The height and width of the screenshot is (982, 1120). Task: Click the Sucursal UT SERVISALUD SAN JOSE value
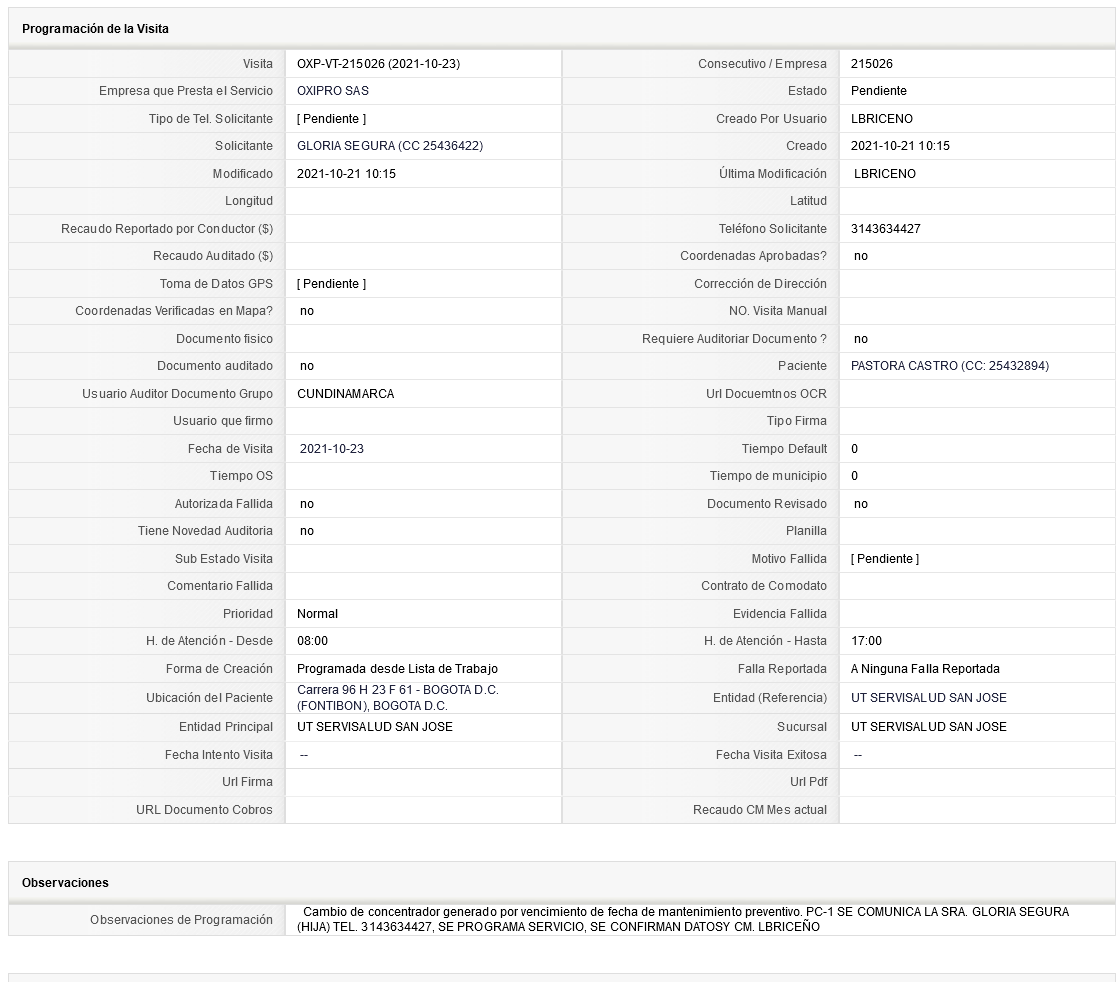929,726
